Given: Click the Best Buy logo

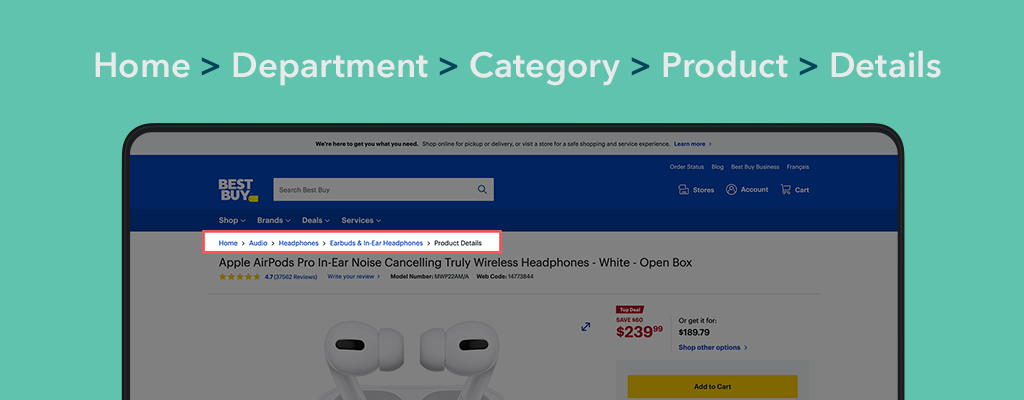Looking at the screenshot, I should pyautogui.click(x=238, y=190).
